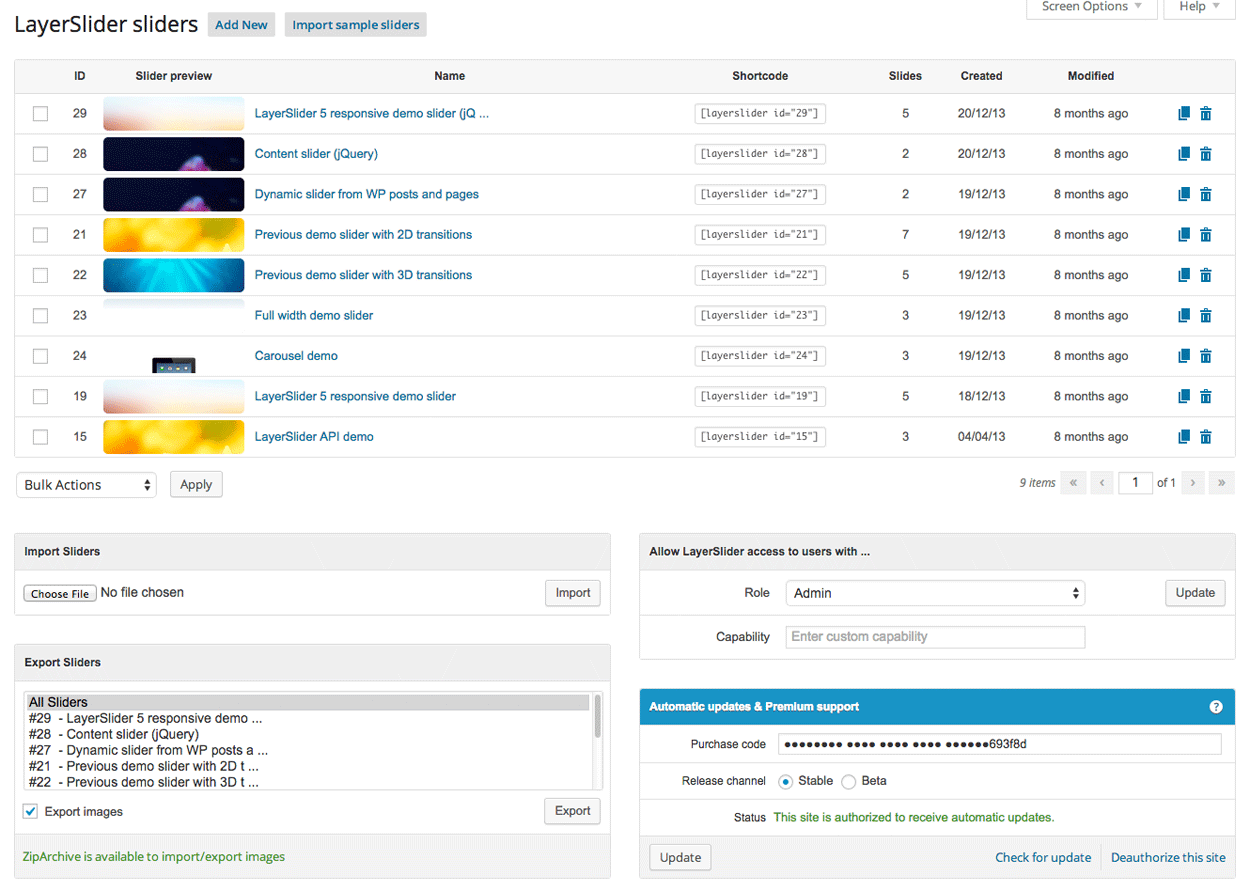This screenshot has height=891, width=1250.
Task: Select #22 Previous demo slider in export list
Action: coord(307,783)
